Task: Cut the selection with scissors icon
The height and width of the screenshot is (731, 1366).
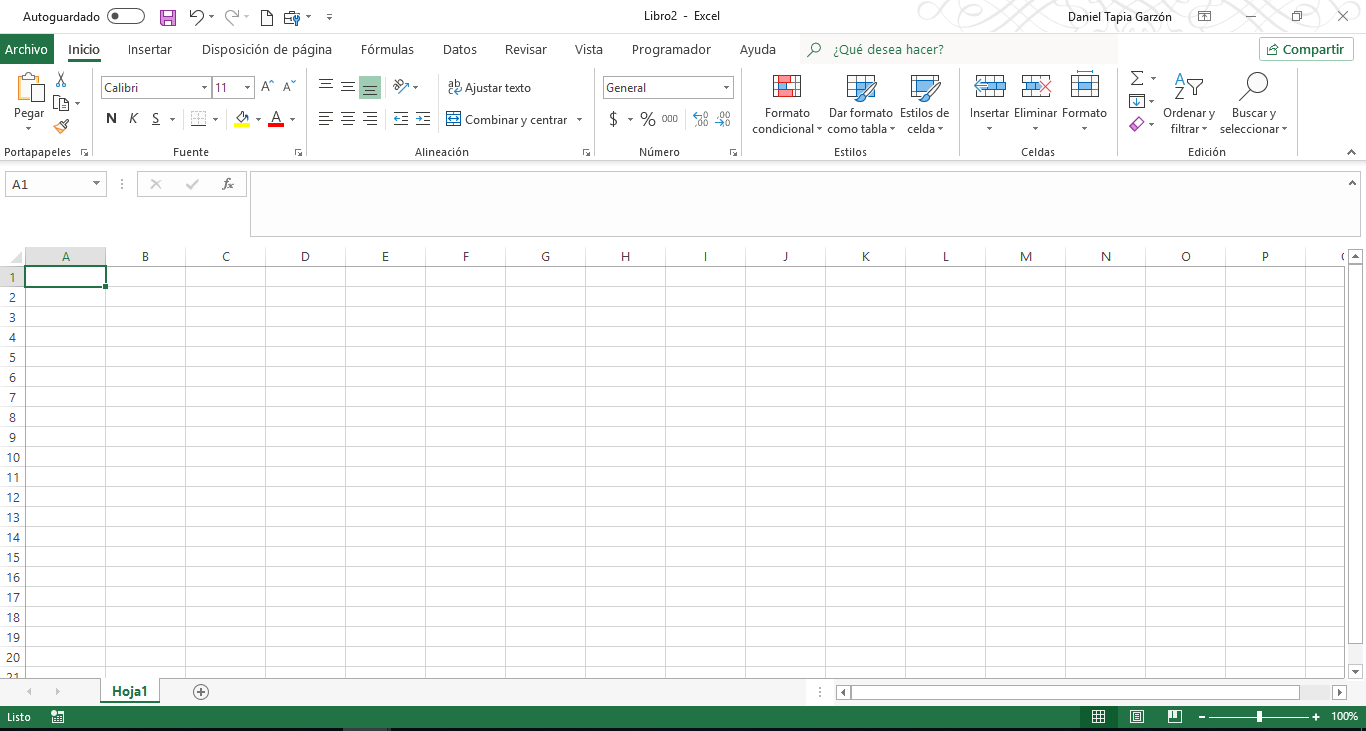Action: 61,80
